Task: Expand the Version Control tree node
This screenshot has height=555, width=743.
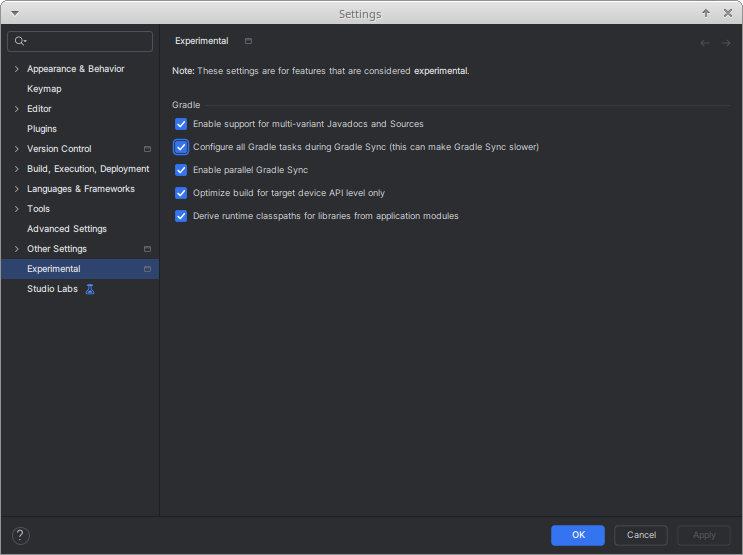Action: 17,149
